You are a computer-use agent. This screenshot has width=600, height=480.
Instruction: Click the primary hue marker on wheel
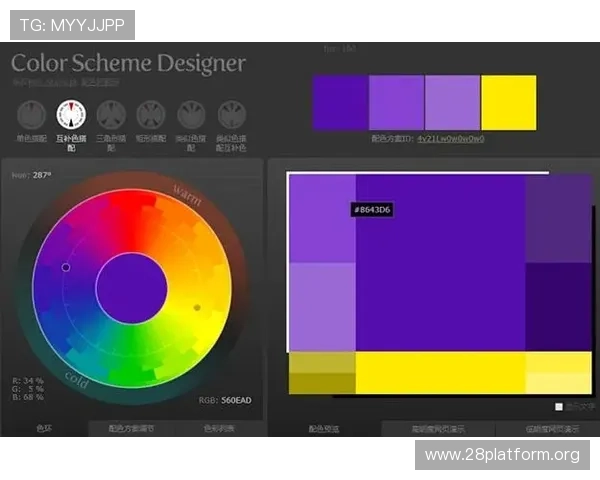(66, 267)
